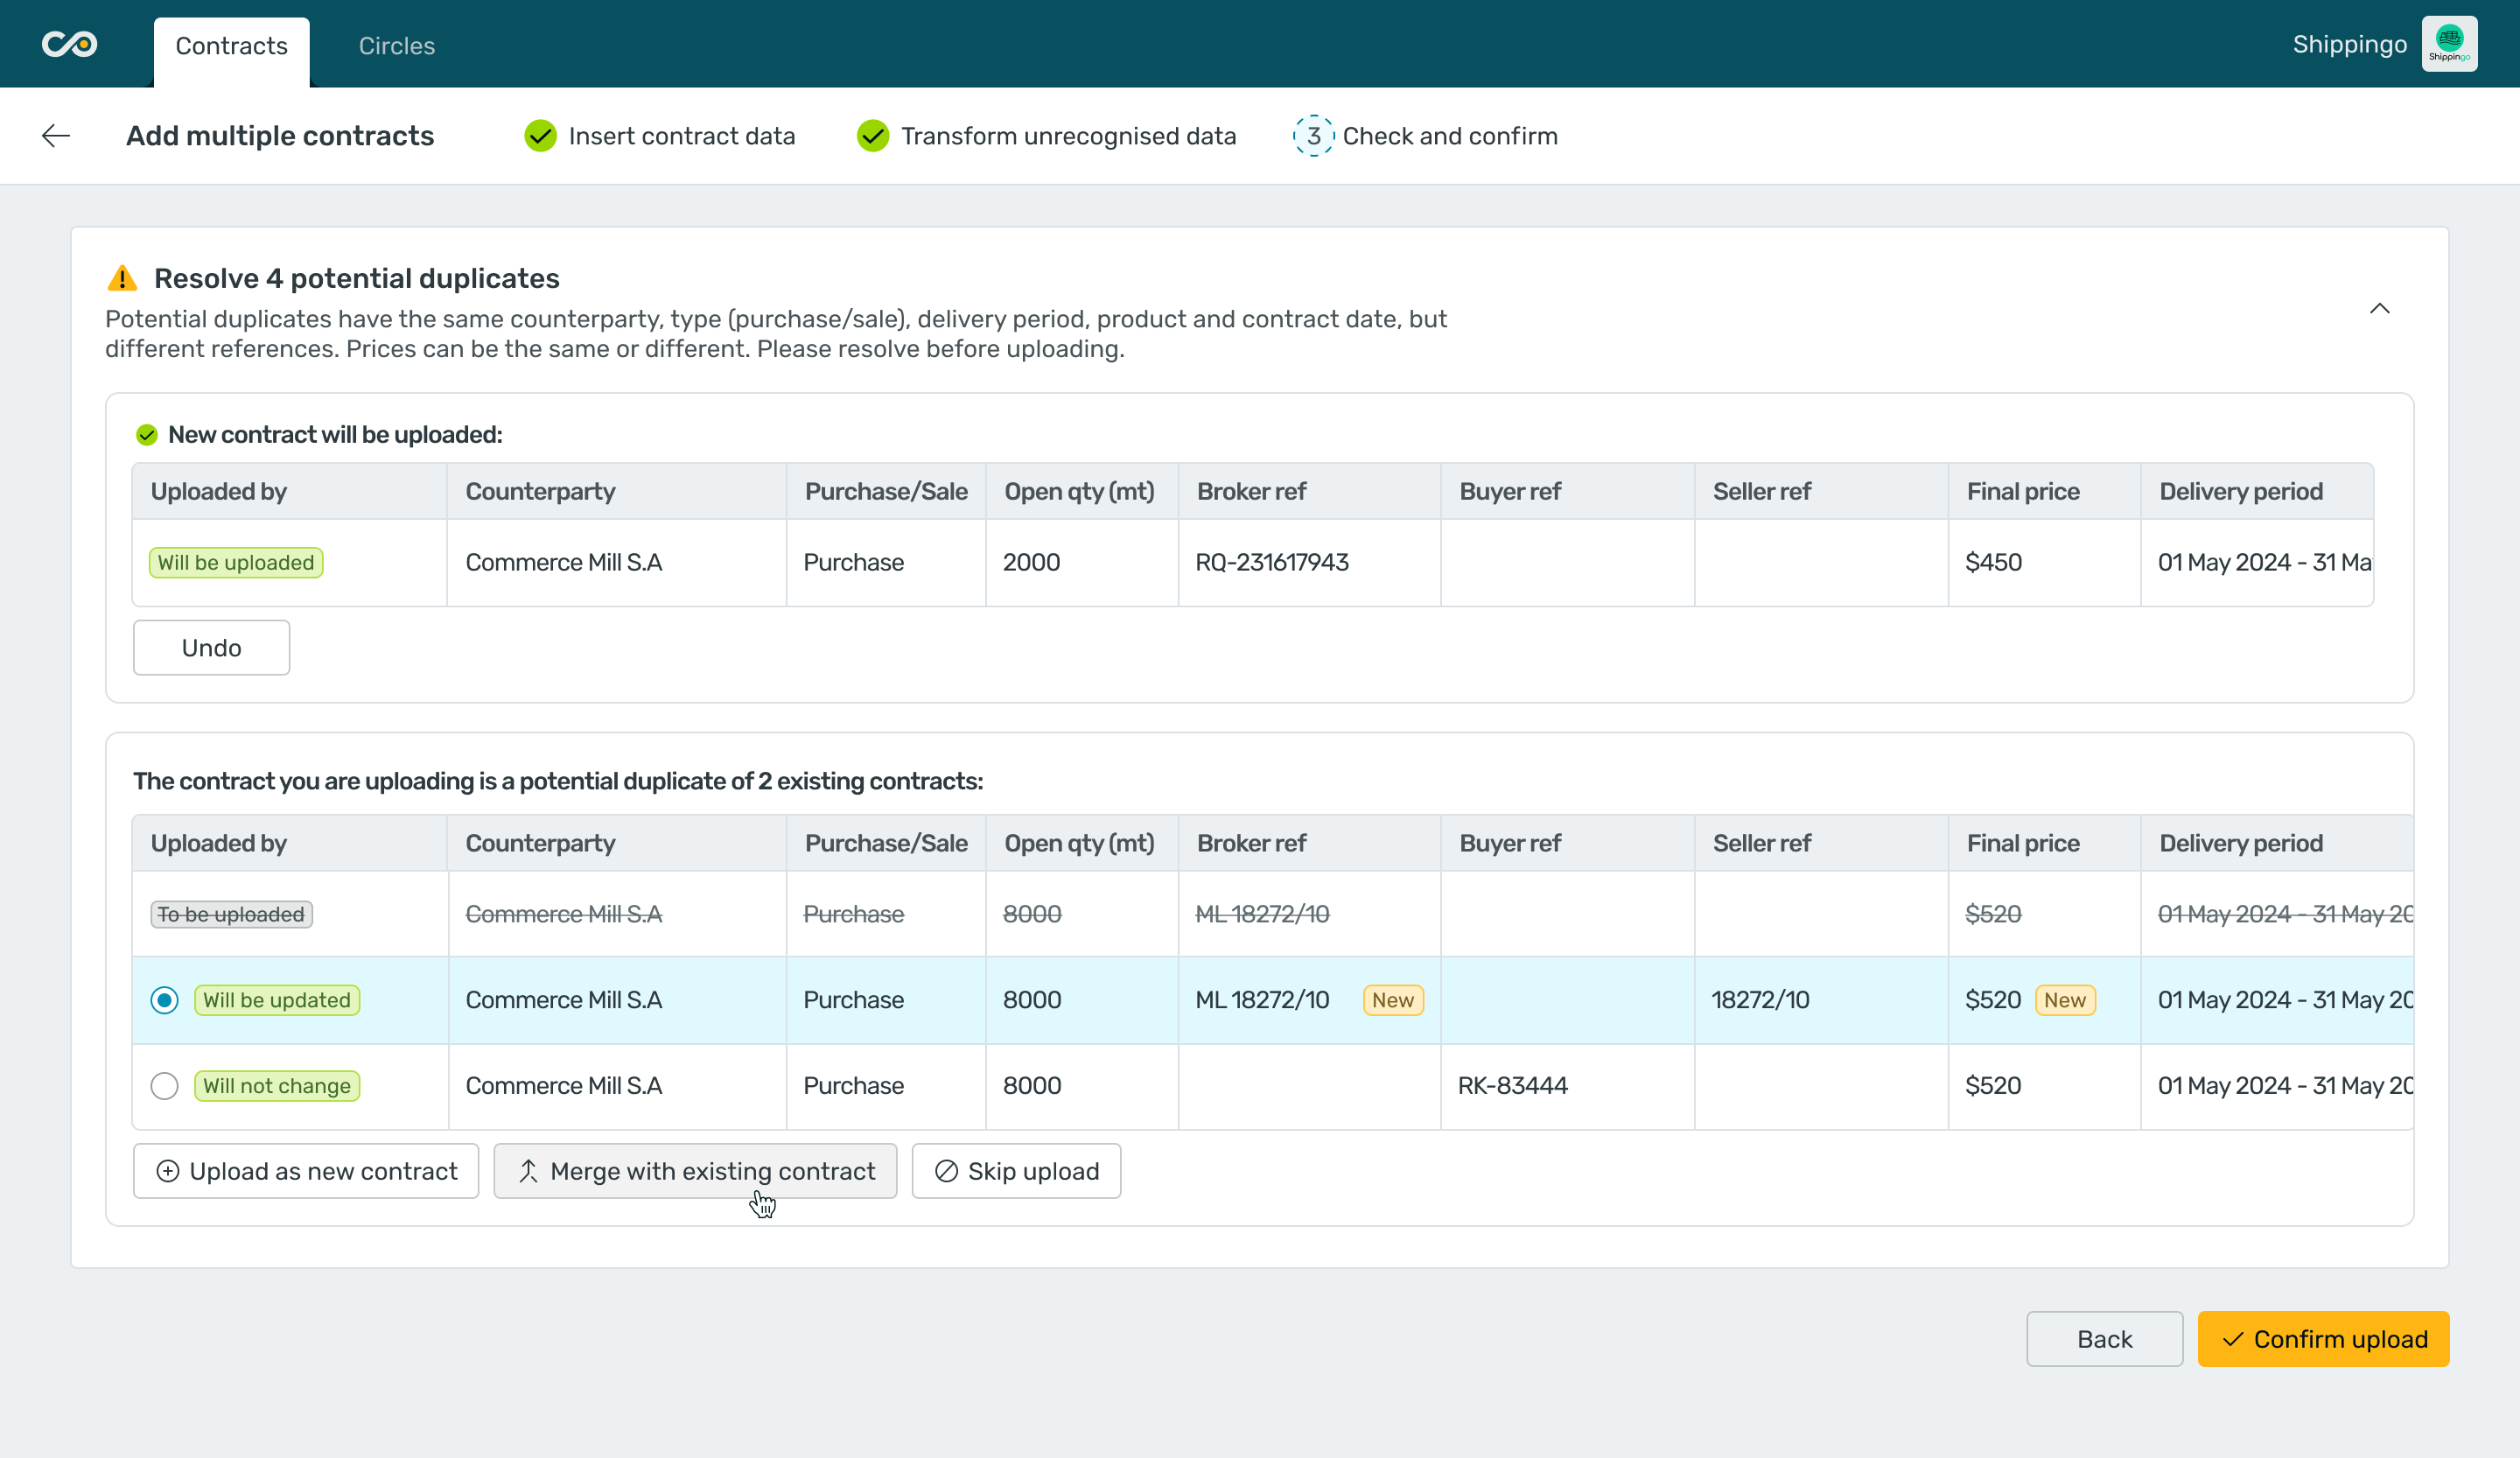
Task: Click the yellow duplicates warning icon
Action: tap(122, 278)
